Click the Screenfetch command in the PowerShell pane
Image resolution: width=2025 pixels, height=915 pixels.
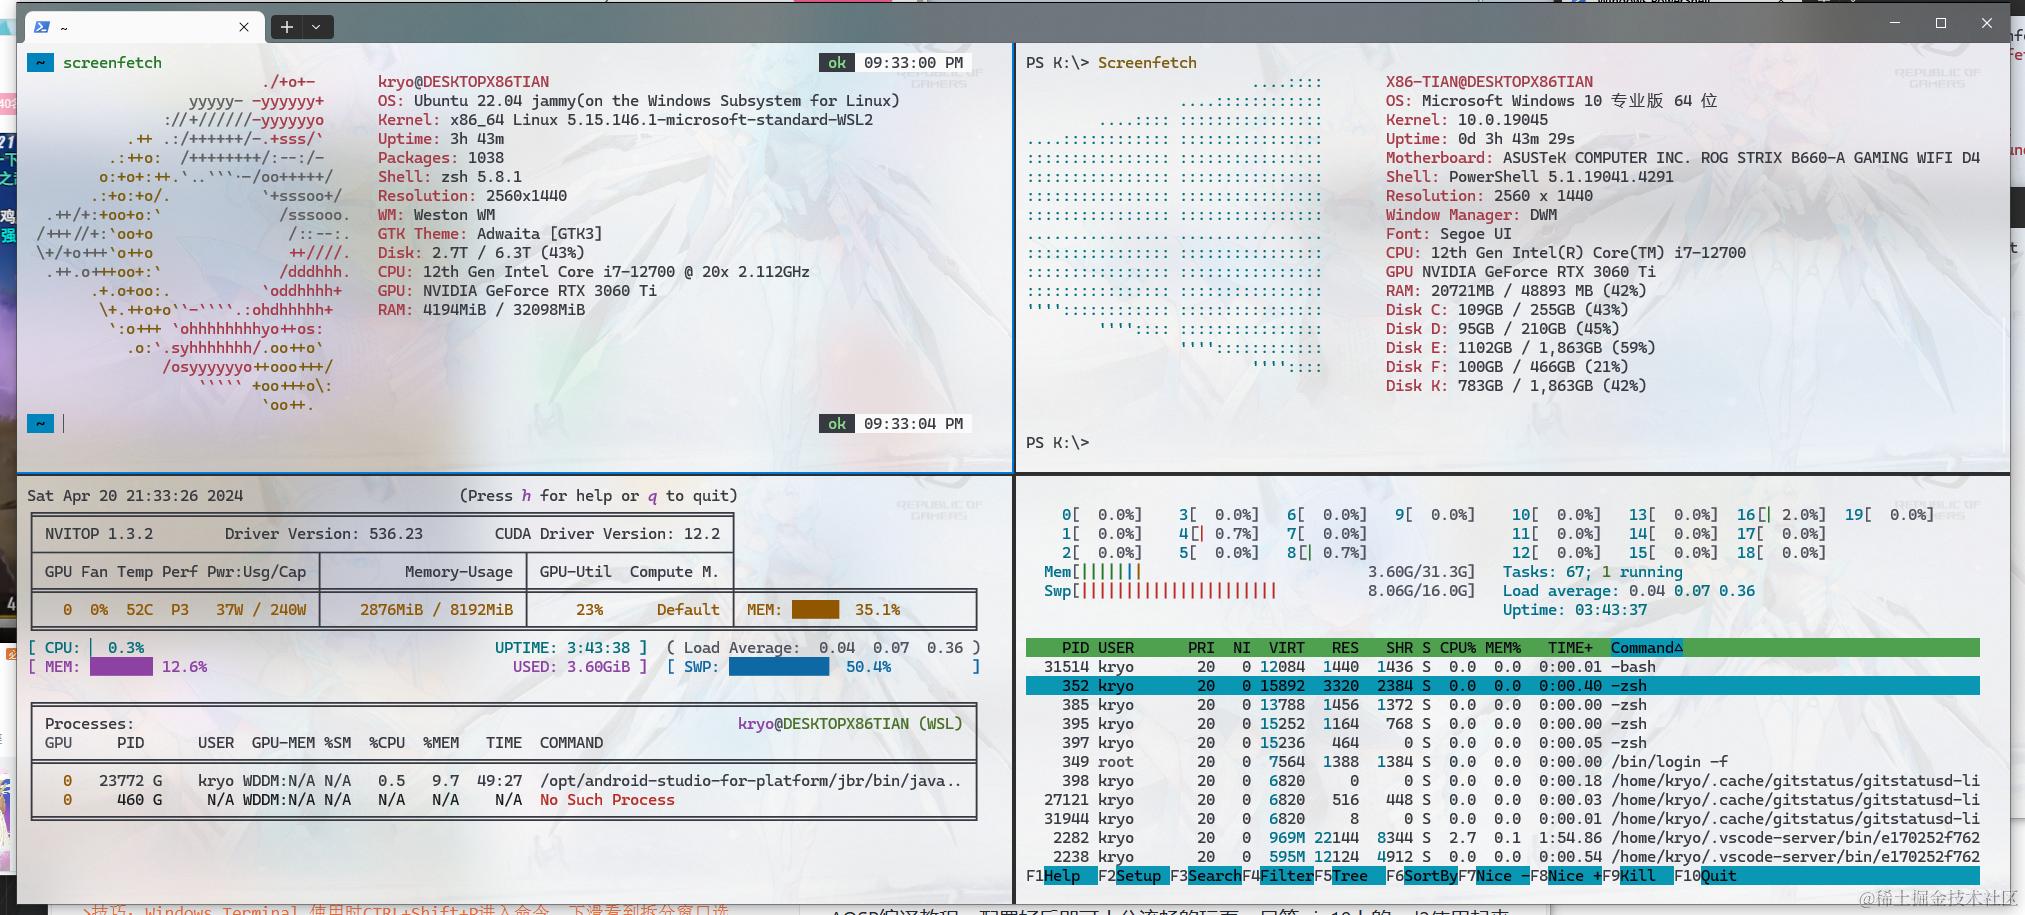[x=1147, y=62]
